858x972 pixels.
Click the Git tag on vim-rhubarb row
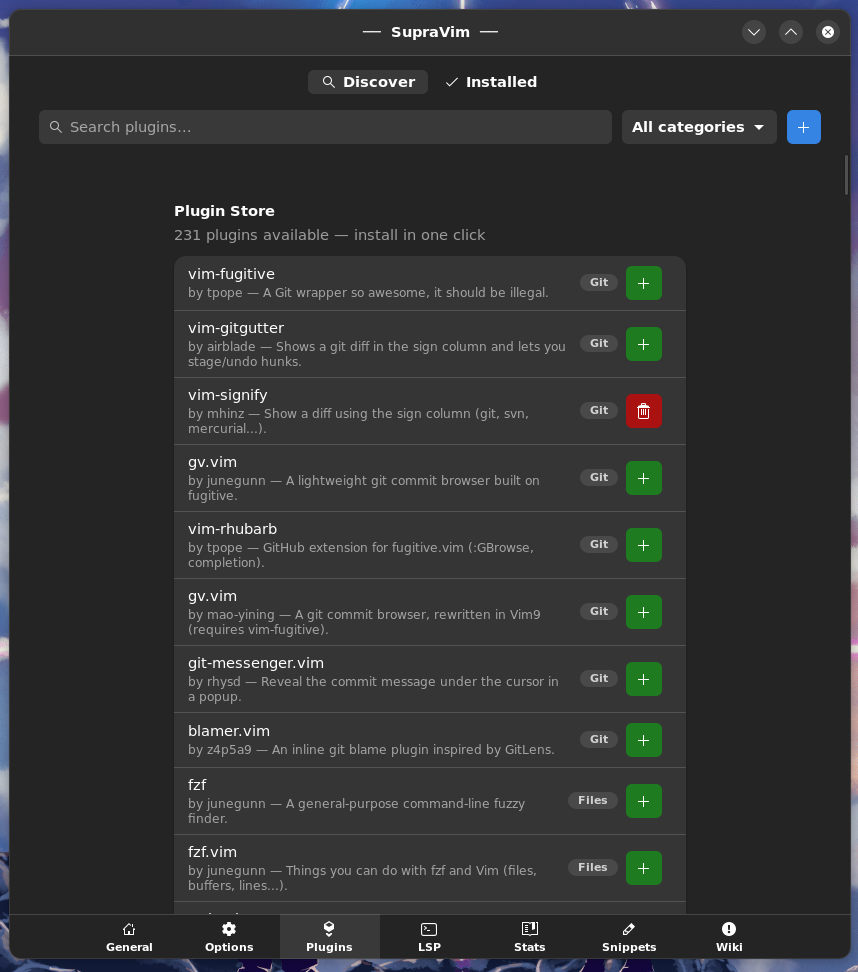coord(598,544)
